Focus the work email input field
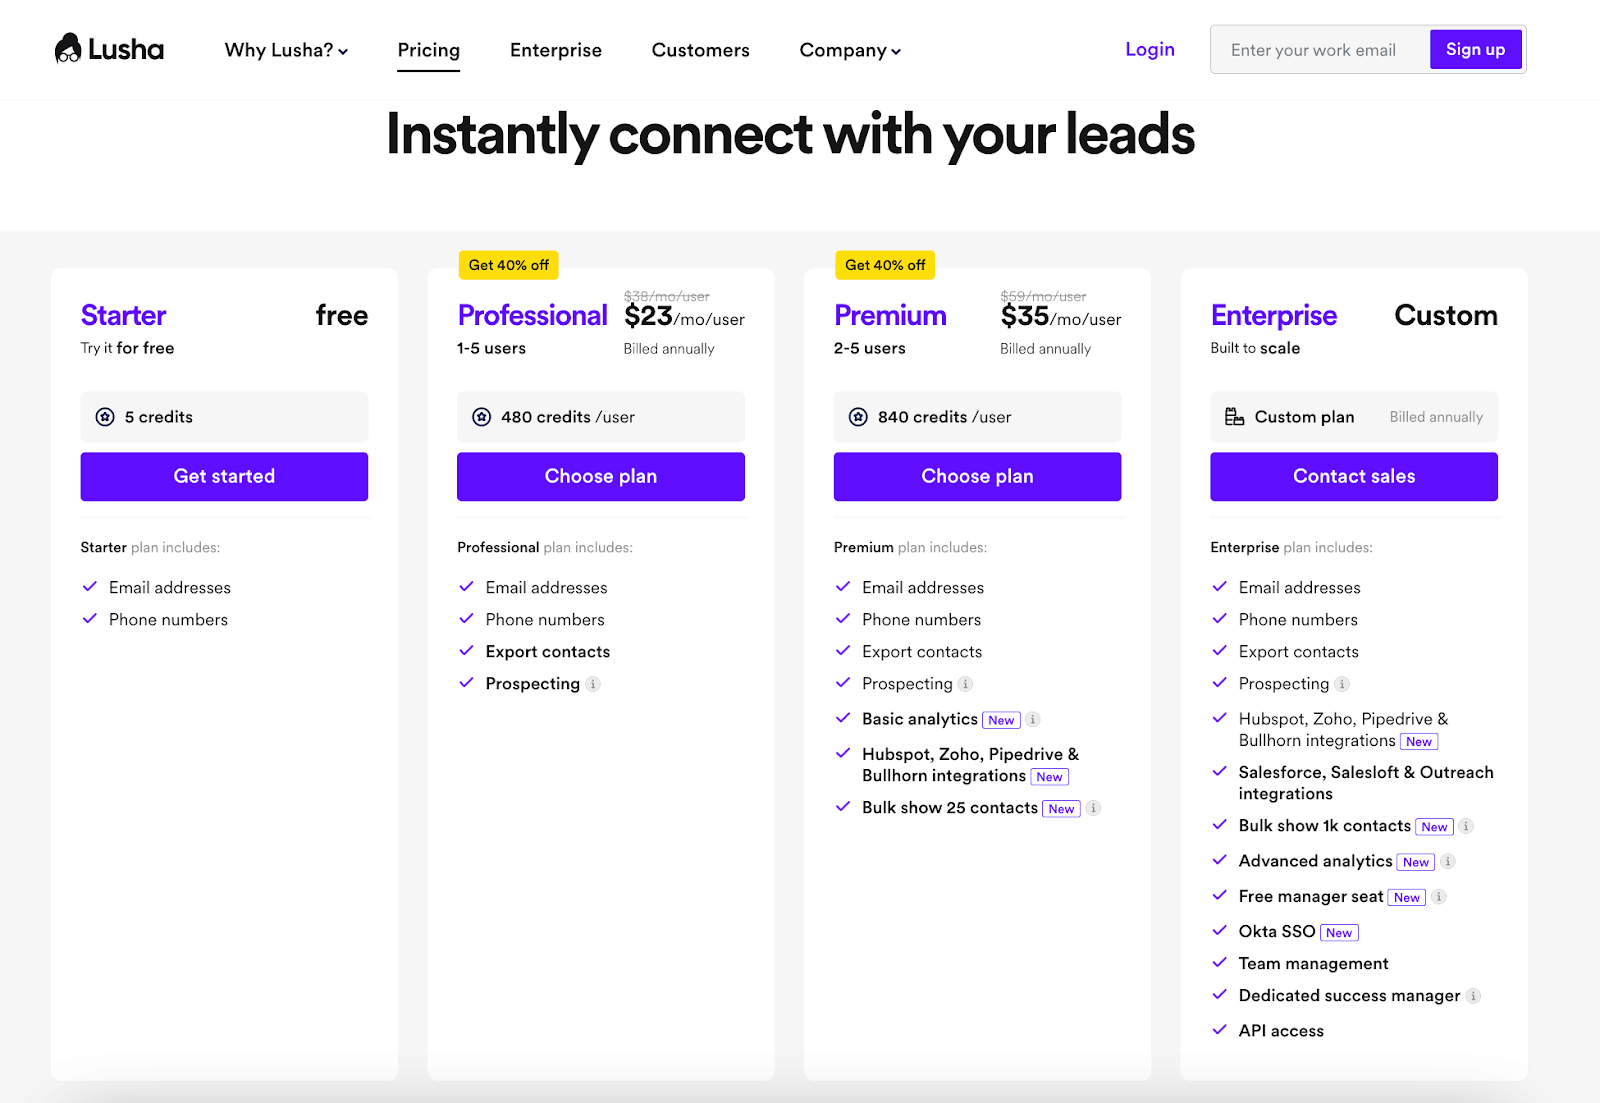Viewport: 1600px width, 1103px height. point(1320,50)
